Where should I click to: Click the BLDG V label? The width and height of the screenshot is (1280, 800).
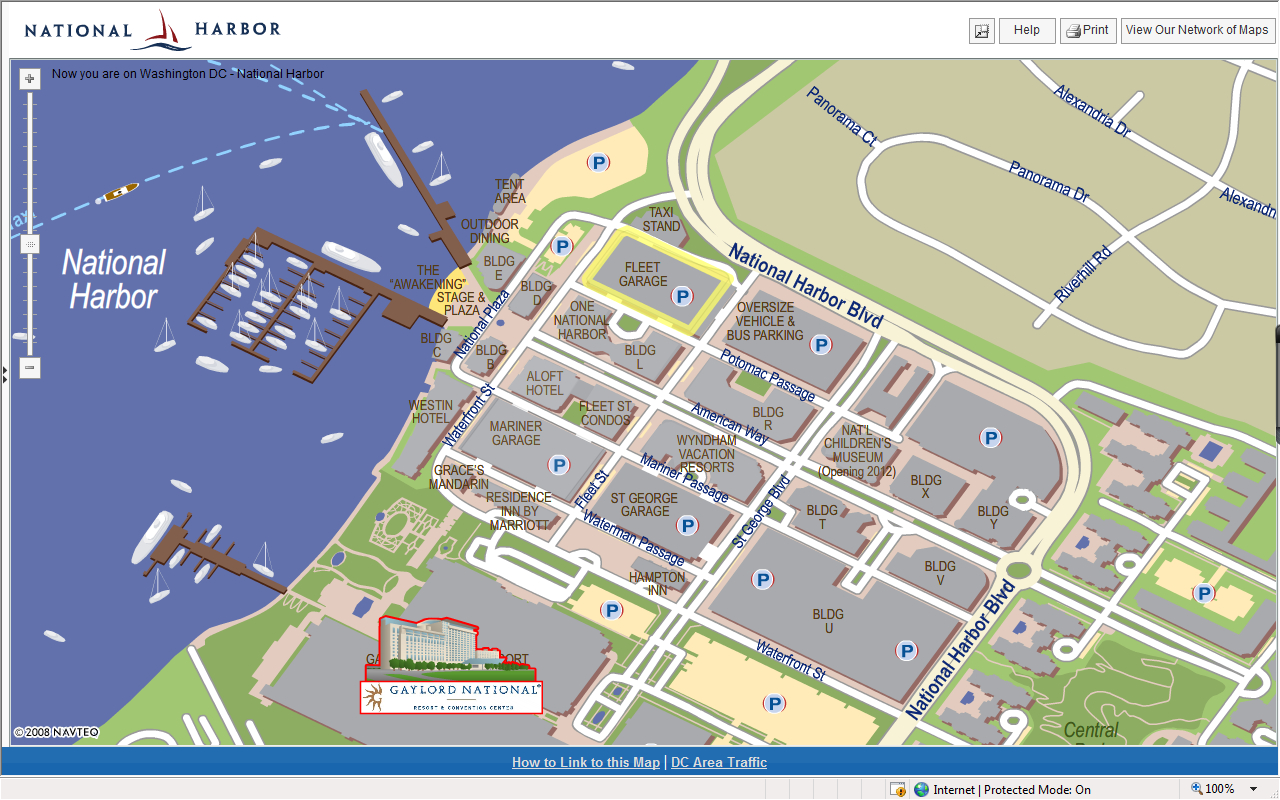coord(940,573)
